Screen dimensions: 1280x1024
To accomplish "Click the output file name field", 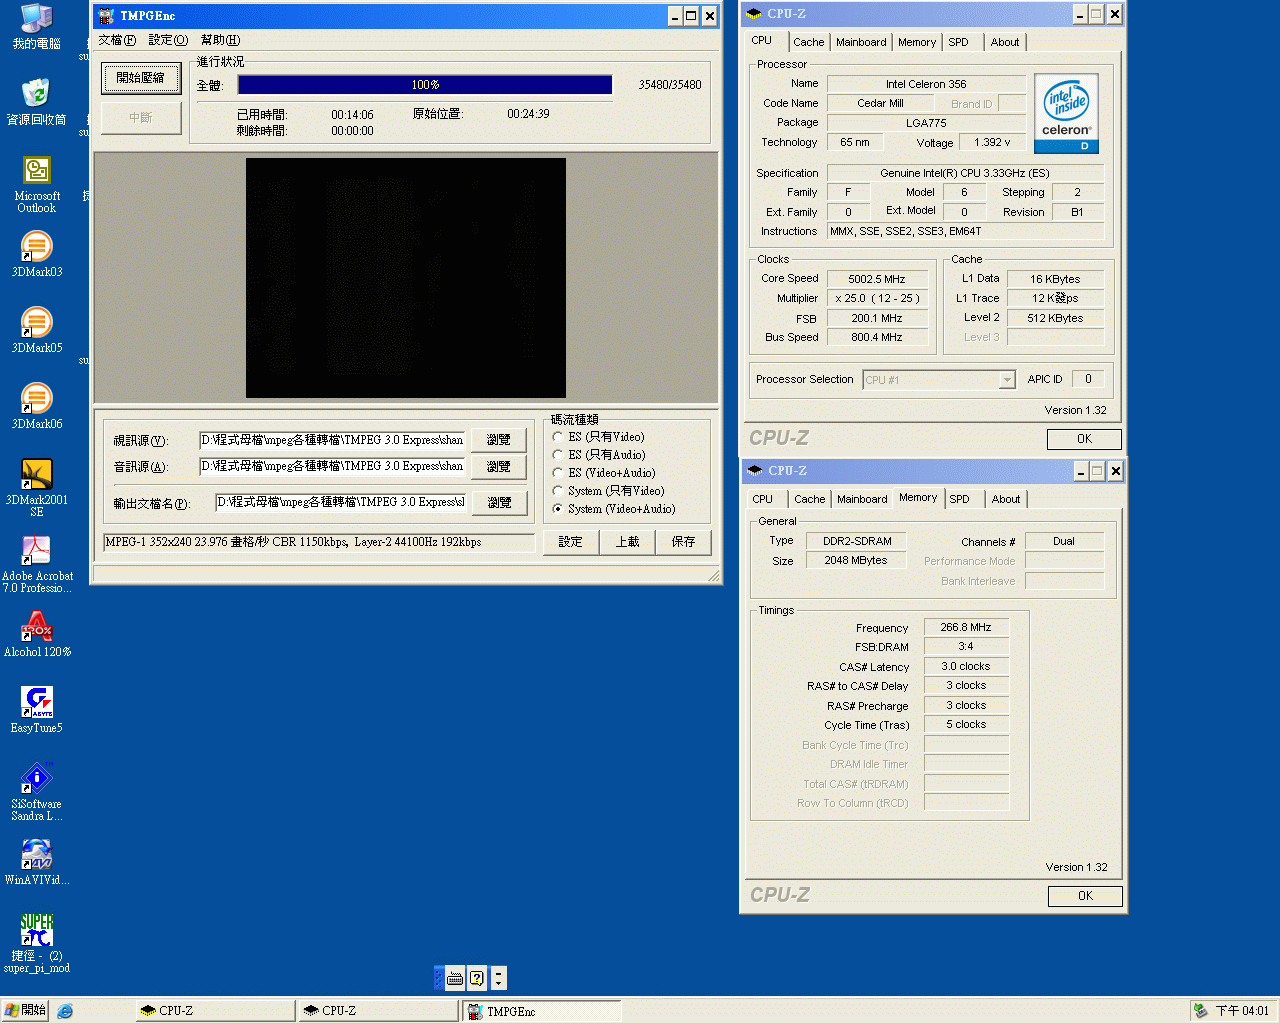I will pos(341,502).
